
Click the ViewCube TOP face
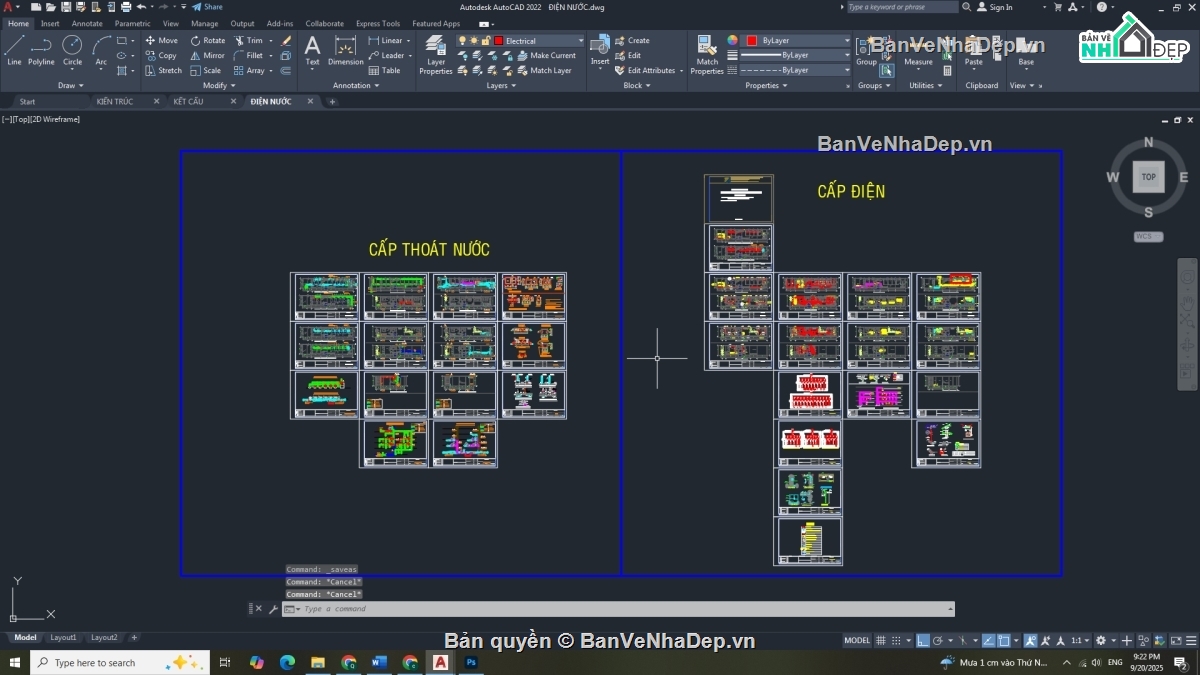click(x=1148, y=177)
